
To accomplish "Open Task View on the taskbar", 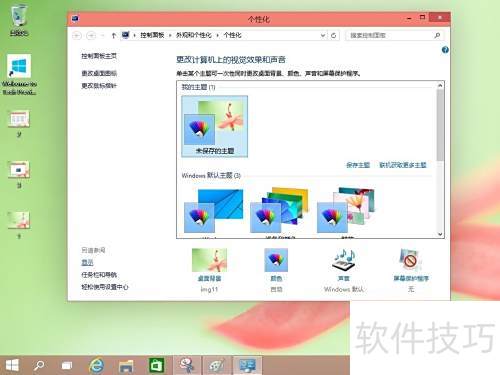I will click(67, 366).
